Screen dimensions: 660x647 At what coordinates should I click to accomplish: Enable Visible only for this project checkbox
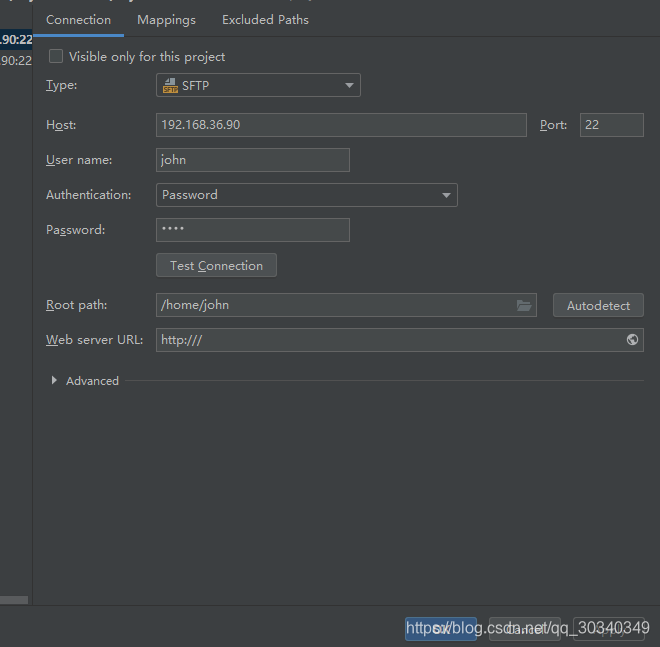56,56
